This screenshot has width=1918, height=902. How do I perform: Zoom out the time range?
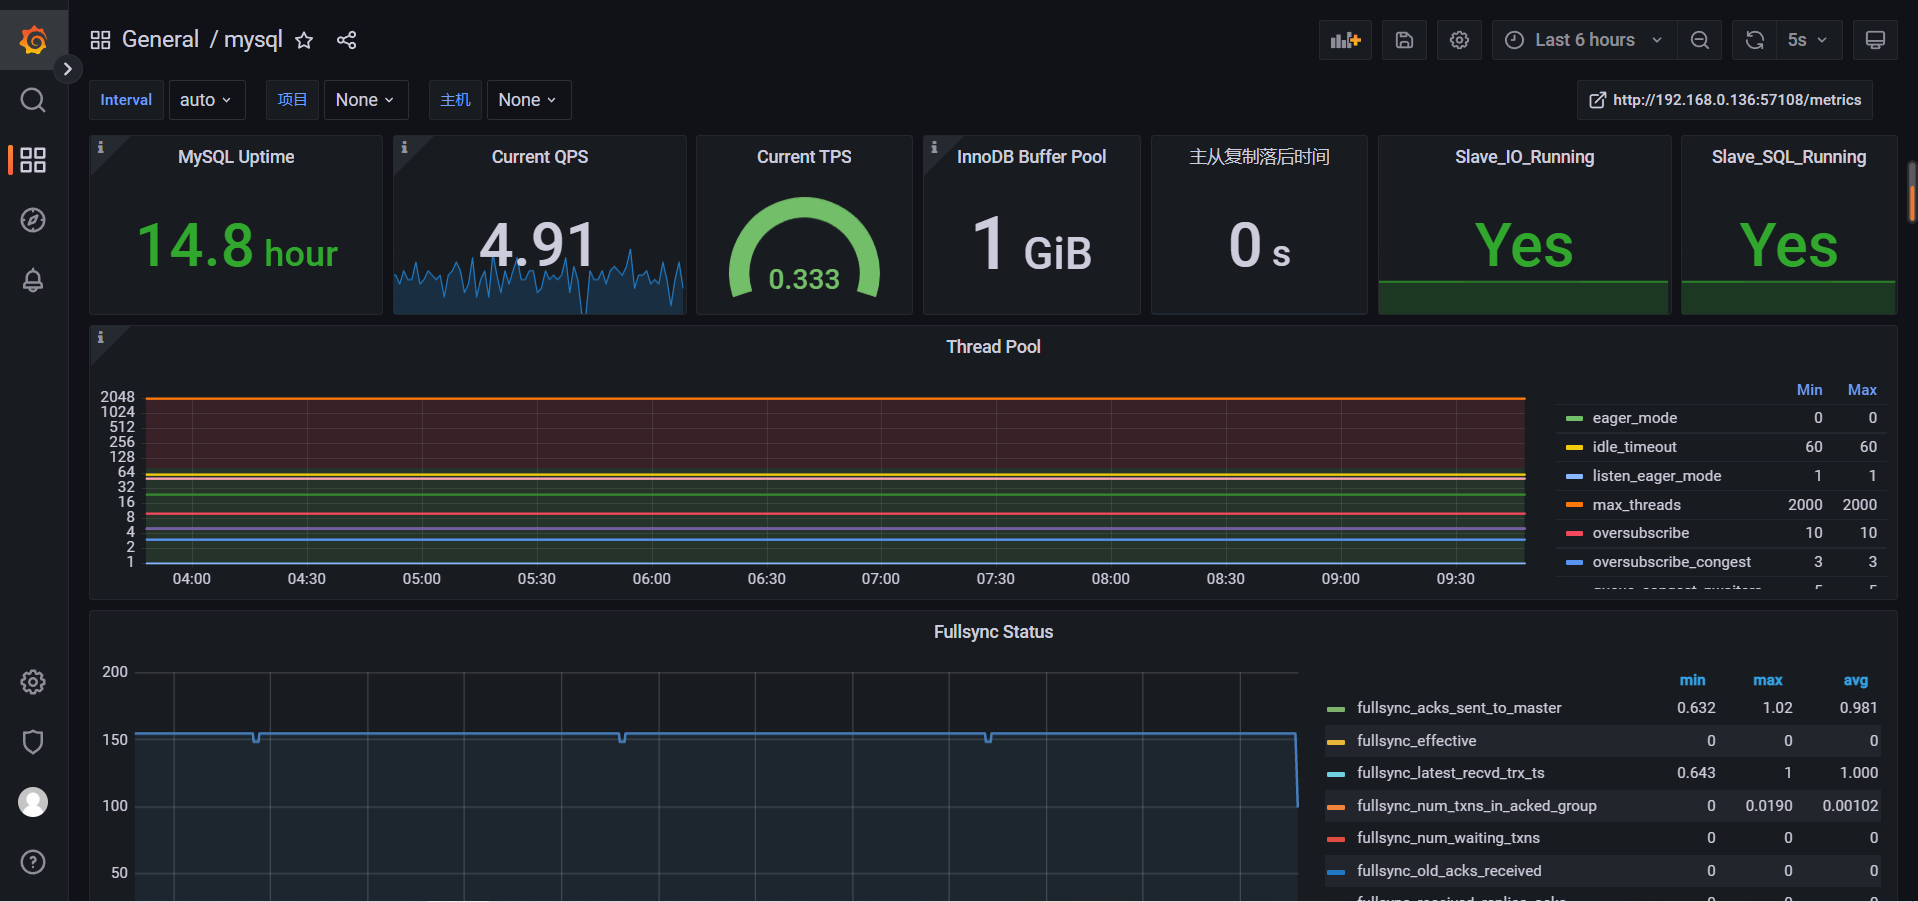tap(1699, 40)
